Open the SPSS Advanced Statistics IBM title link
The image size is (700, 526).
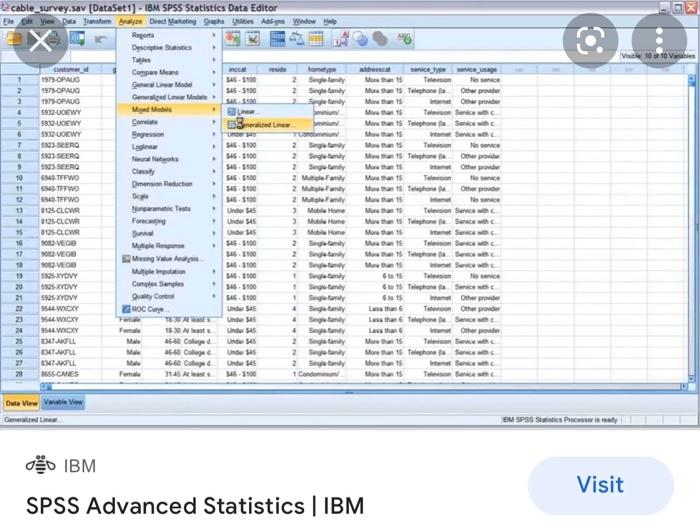tap(195, 506)
